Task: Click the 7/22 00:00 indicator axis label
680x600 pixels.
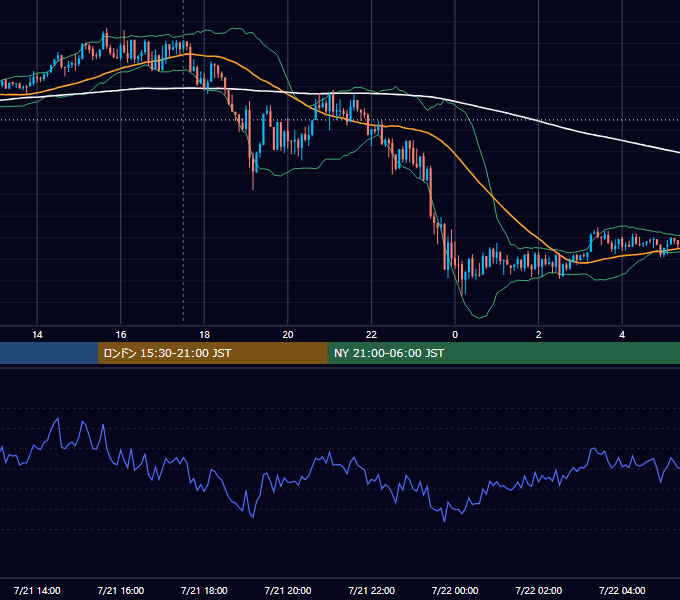Action: click(455, 590)
